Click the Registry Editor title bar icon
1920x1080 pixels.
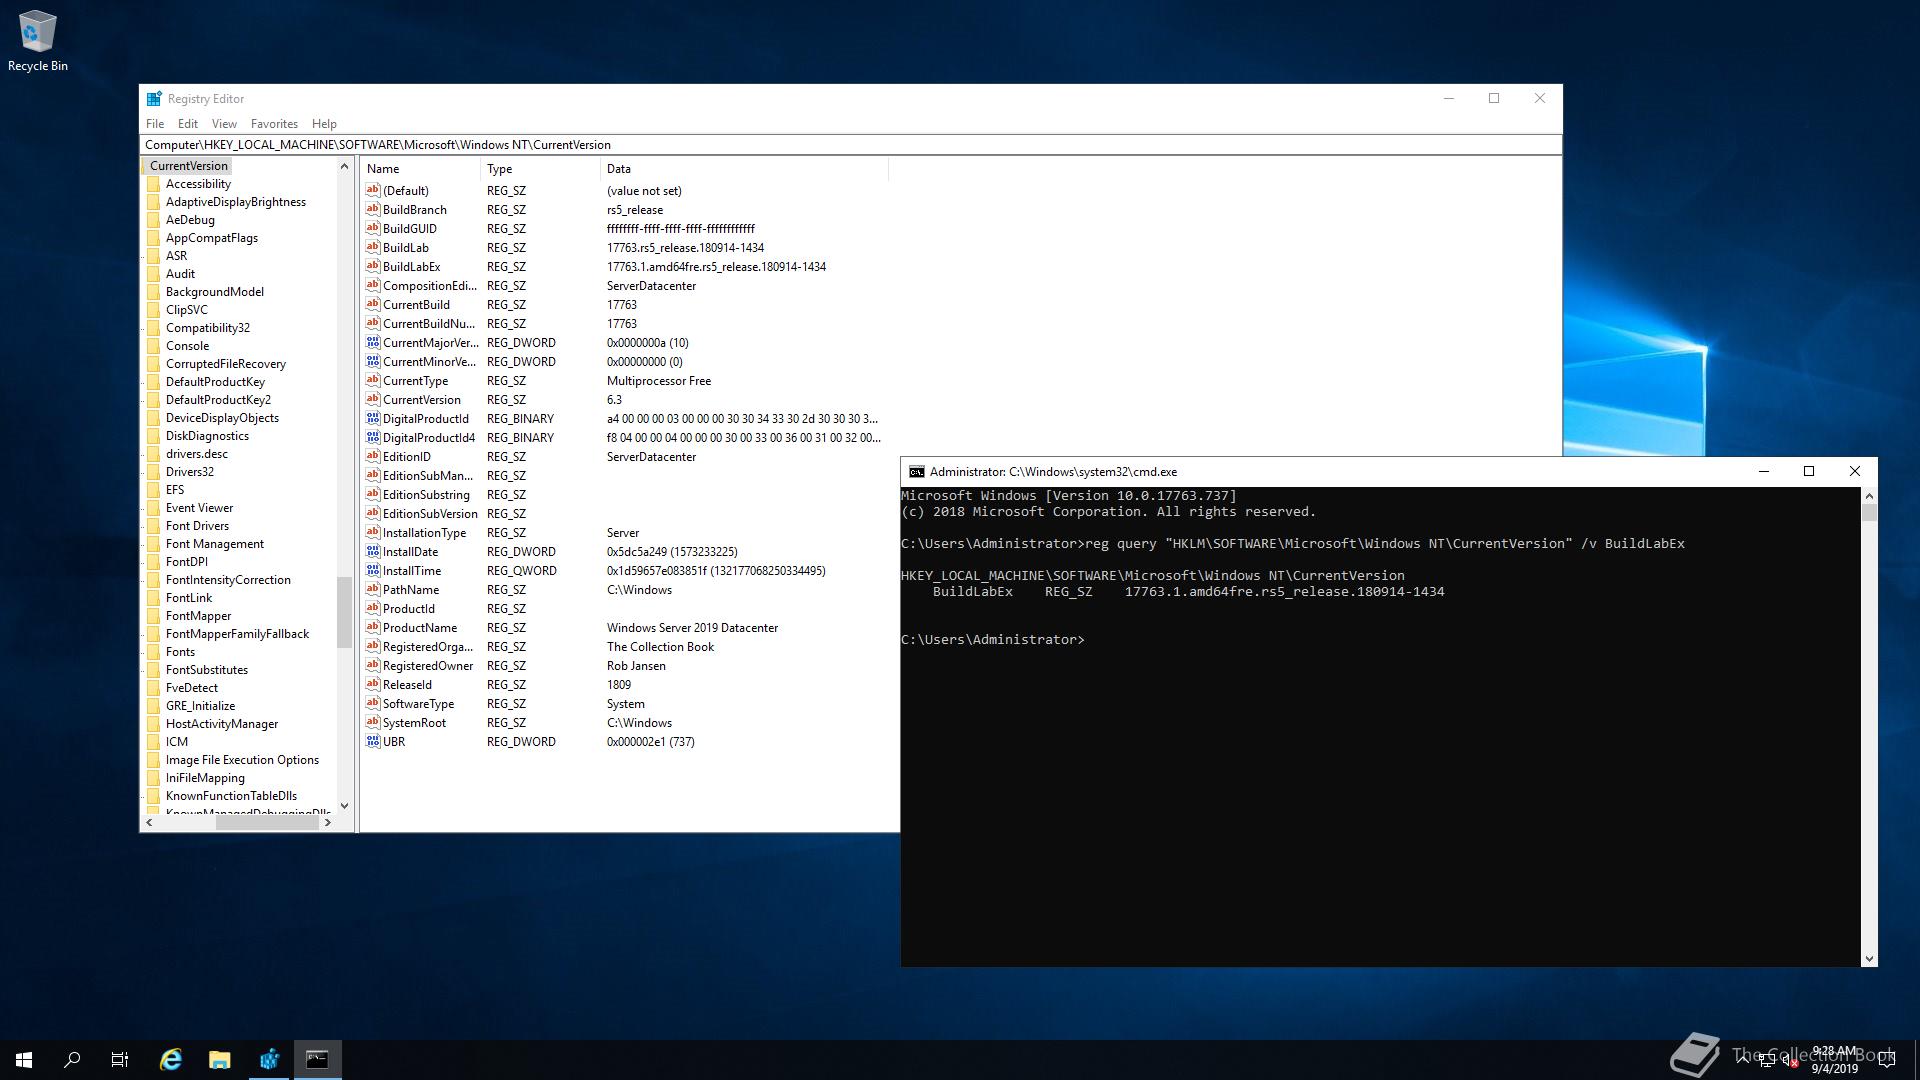coord(154,98)
